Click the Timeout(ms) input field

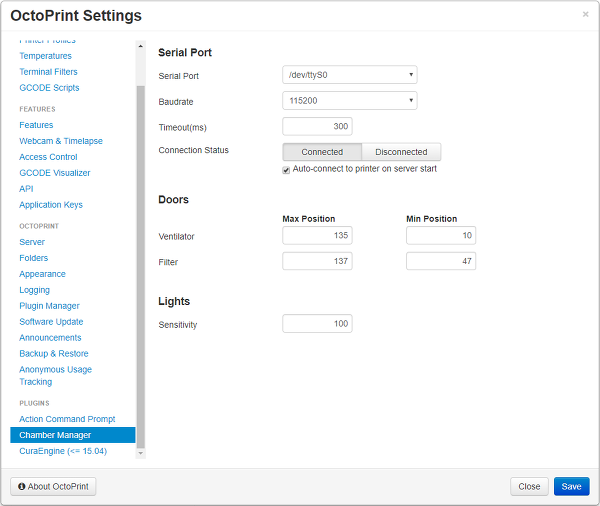pos(317,126)
